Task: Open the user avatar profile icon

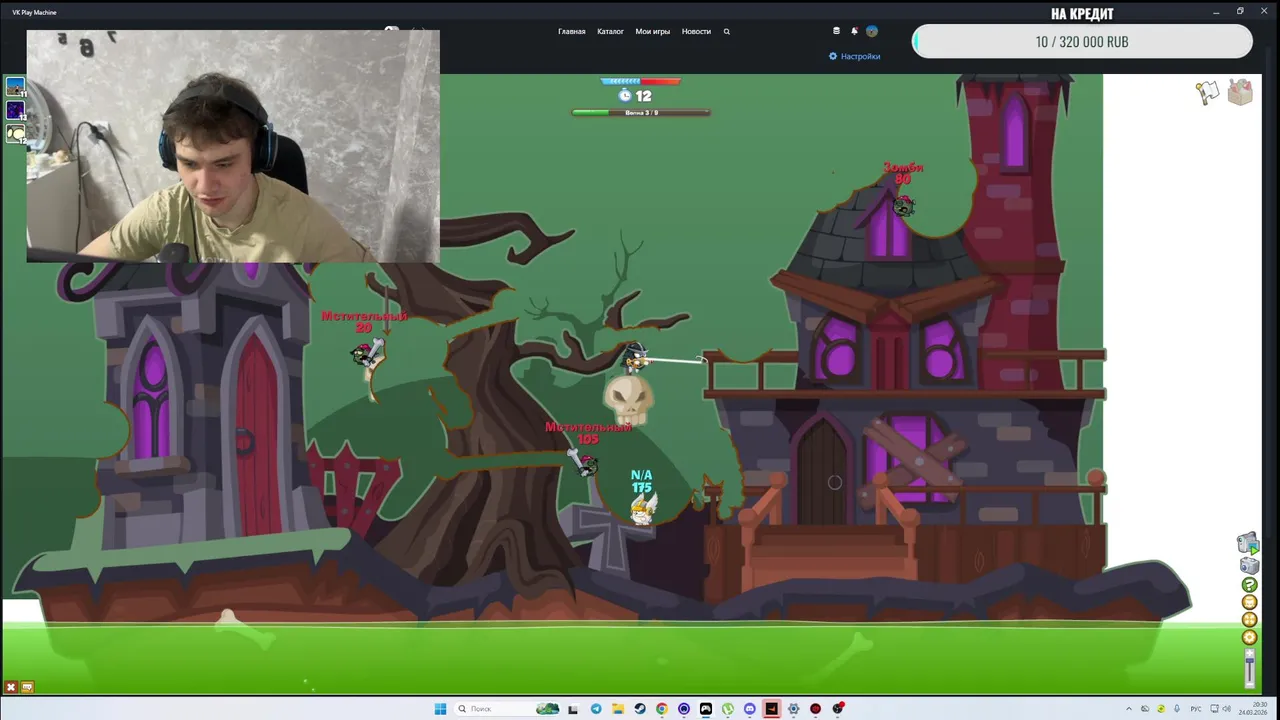Action: coord(872,31)
